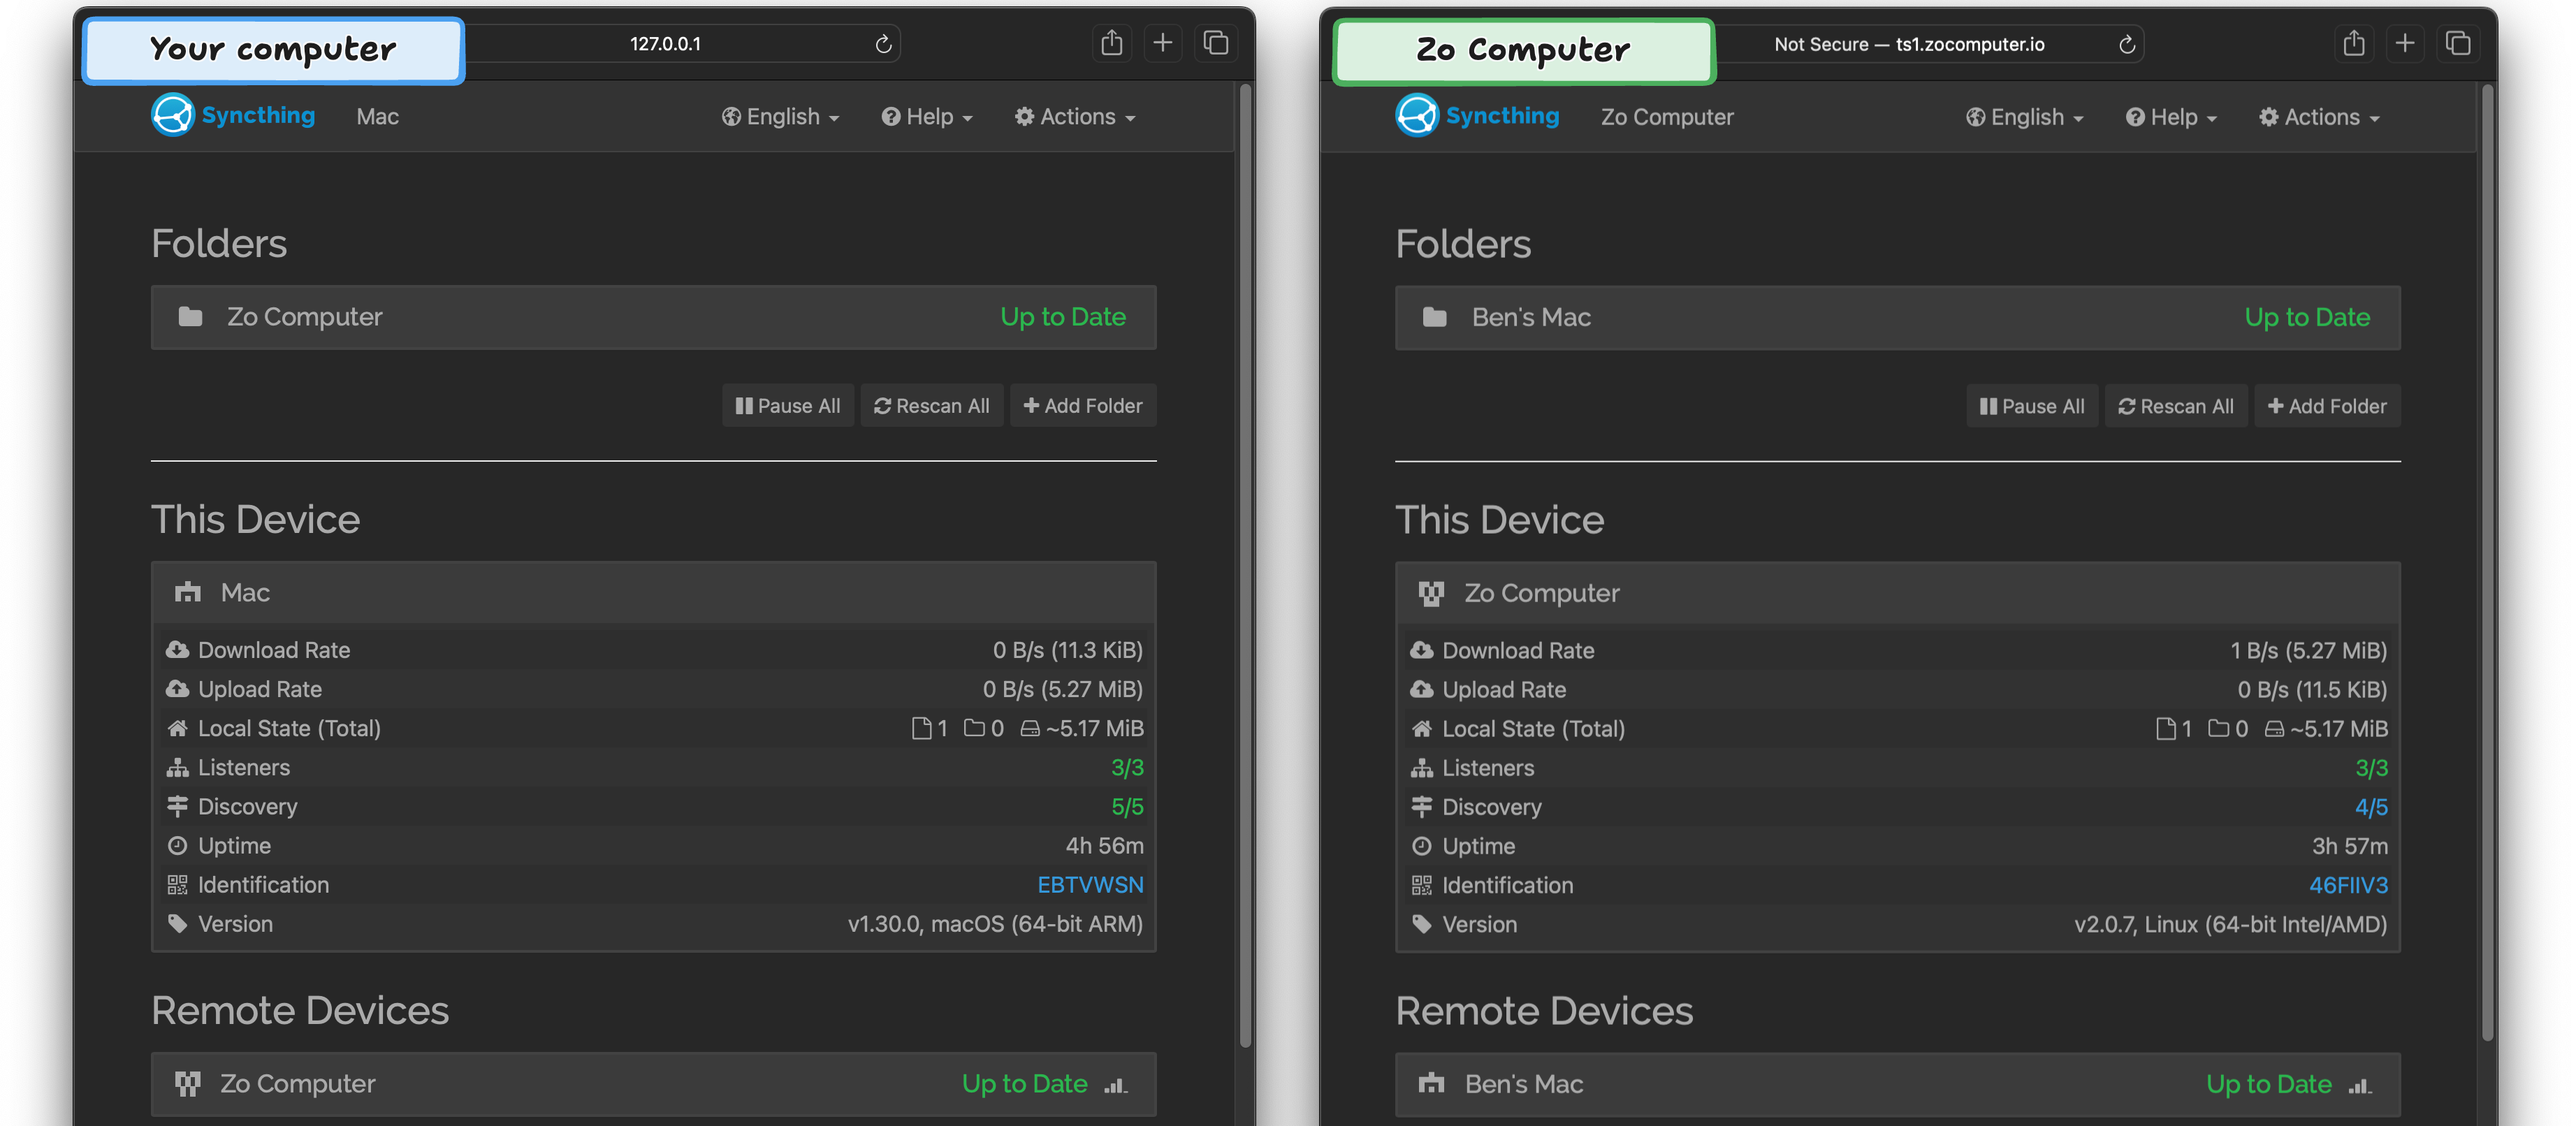Screen dimensions: 2576x1126
Task: Open the English language dropdown in Mac window
Action: pyautogui.click(x=780, y=117)
